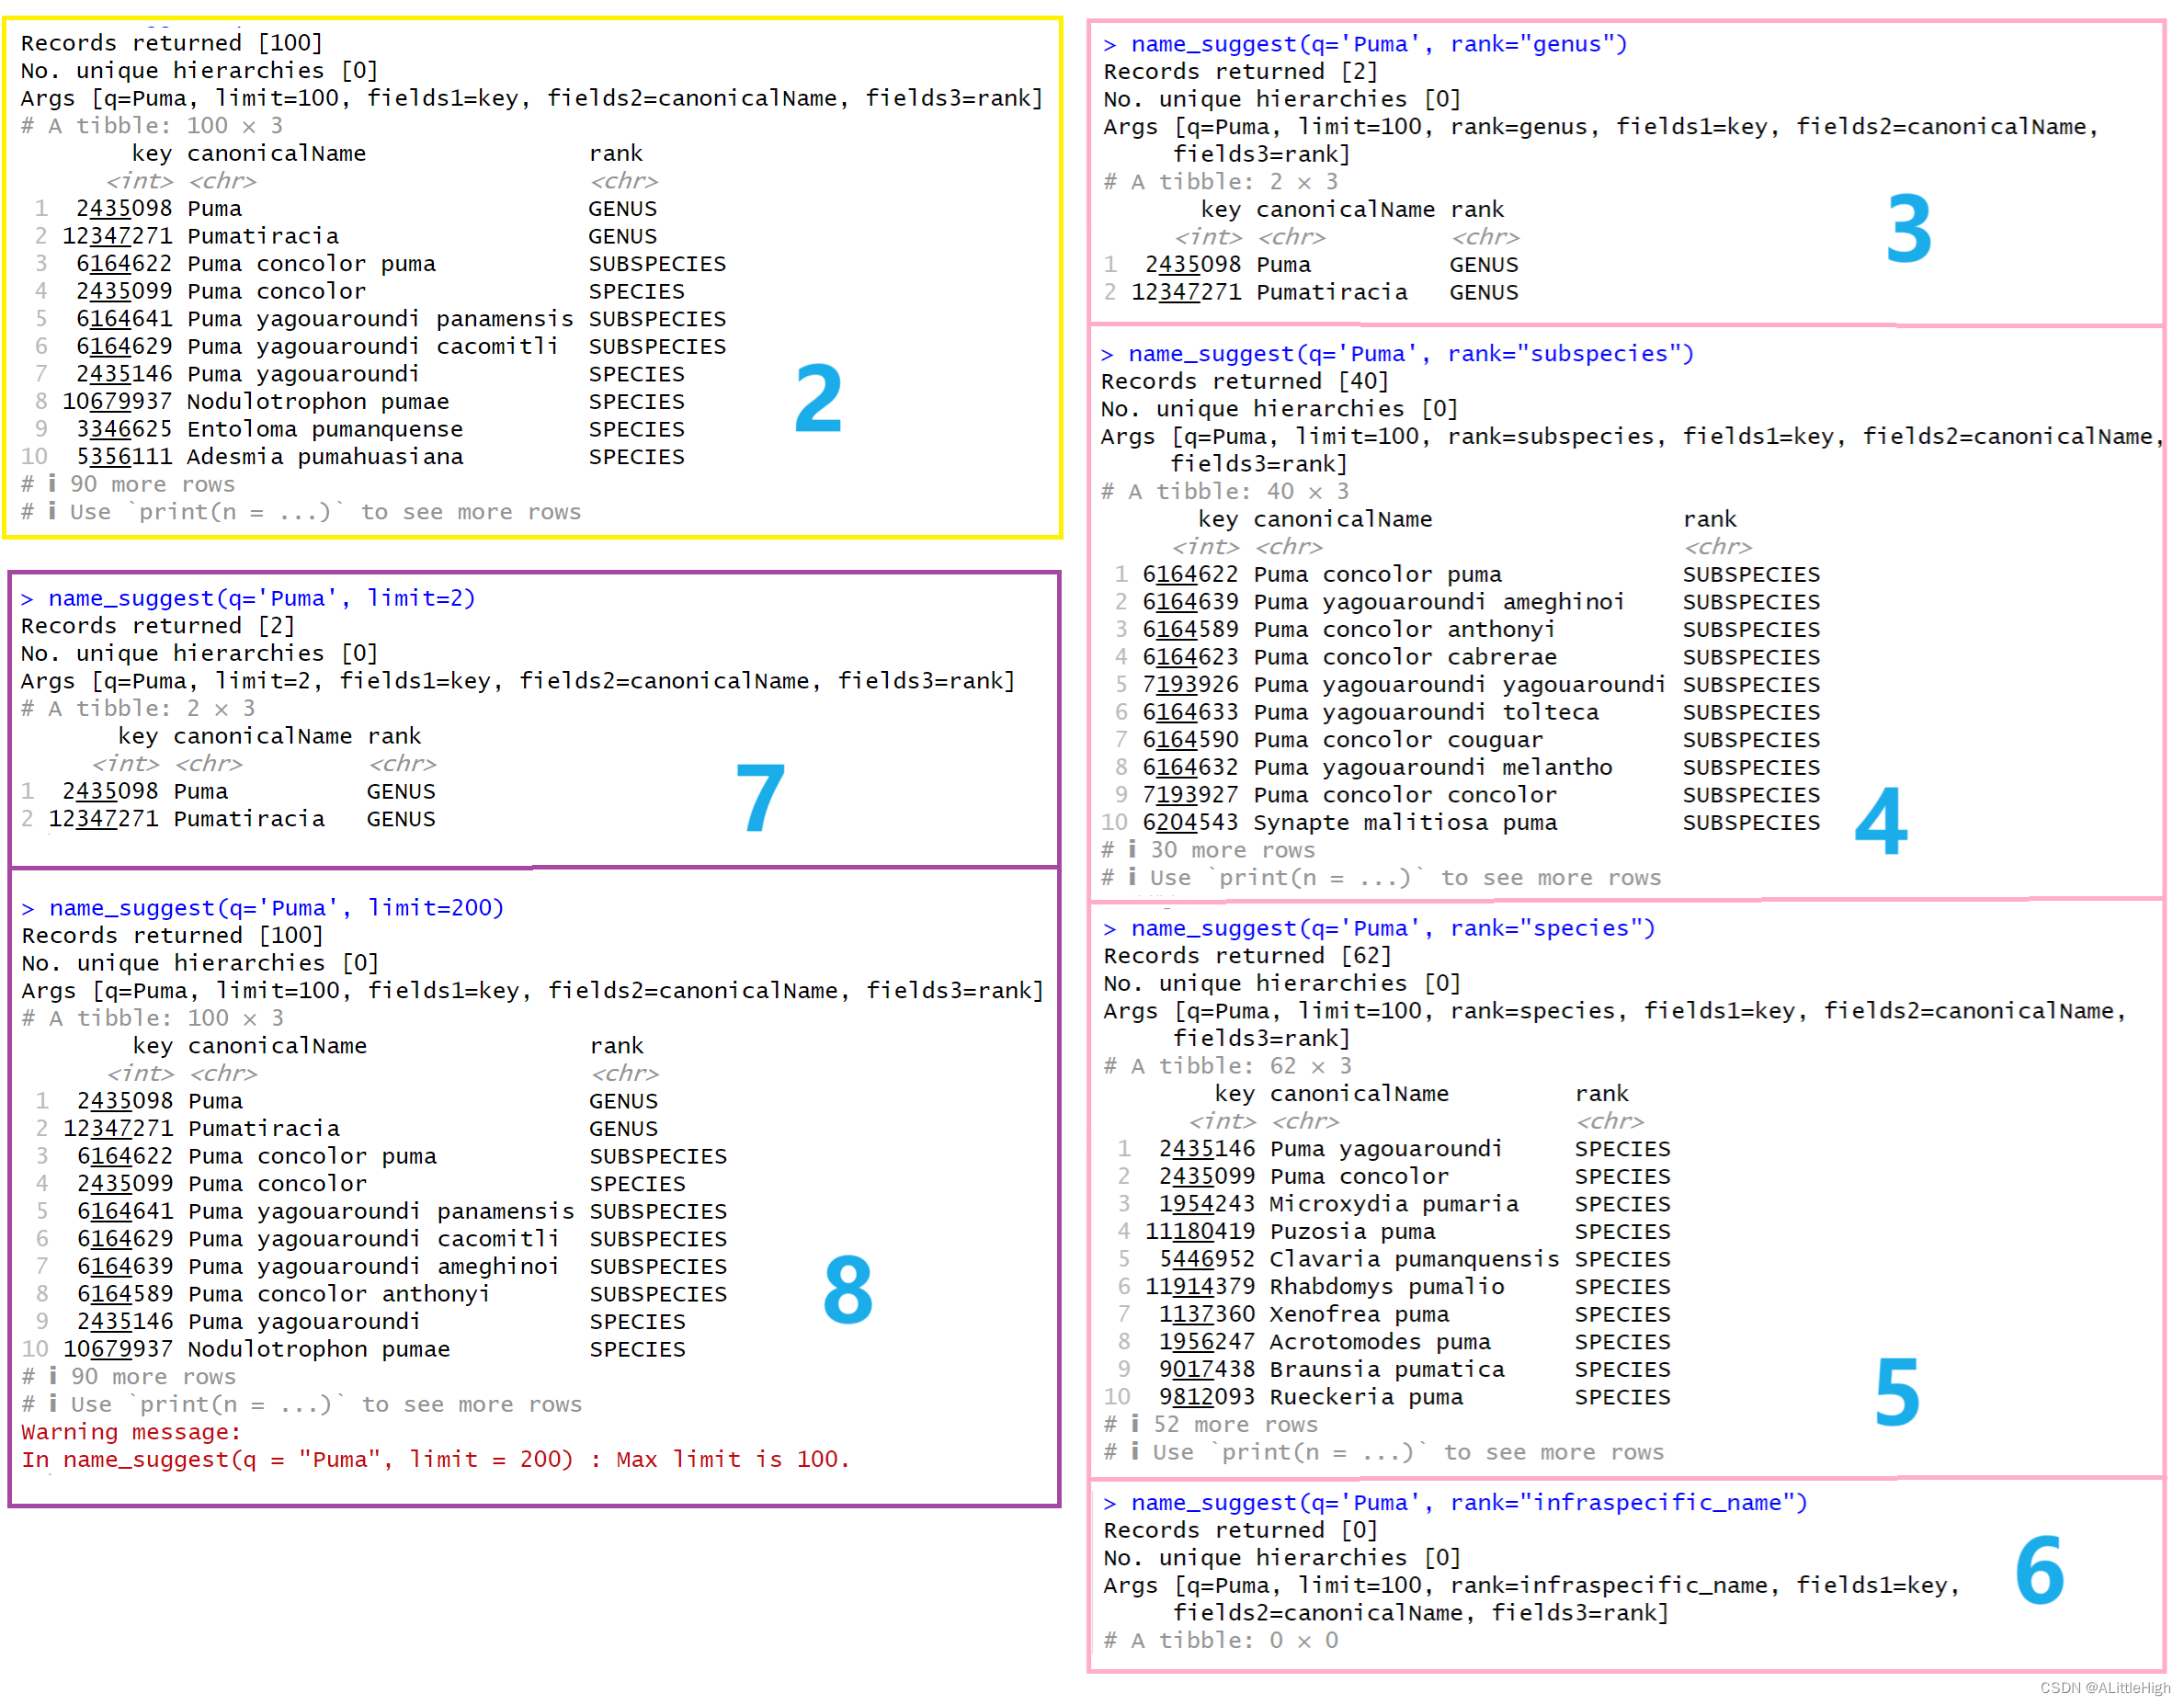Select 'Rueckeria puma' species name
The width and height of the screenshot is (2184, 1705).
pyautogui.click(x=1367, y=1398)
